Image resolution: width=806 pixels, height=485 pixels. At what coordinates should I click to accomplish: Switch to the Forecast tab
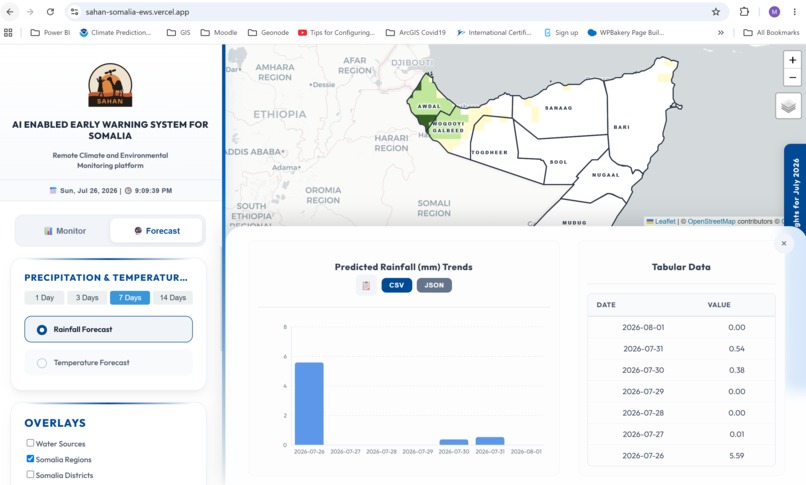[156, 231]
